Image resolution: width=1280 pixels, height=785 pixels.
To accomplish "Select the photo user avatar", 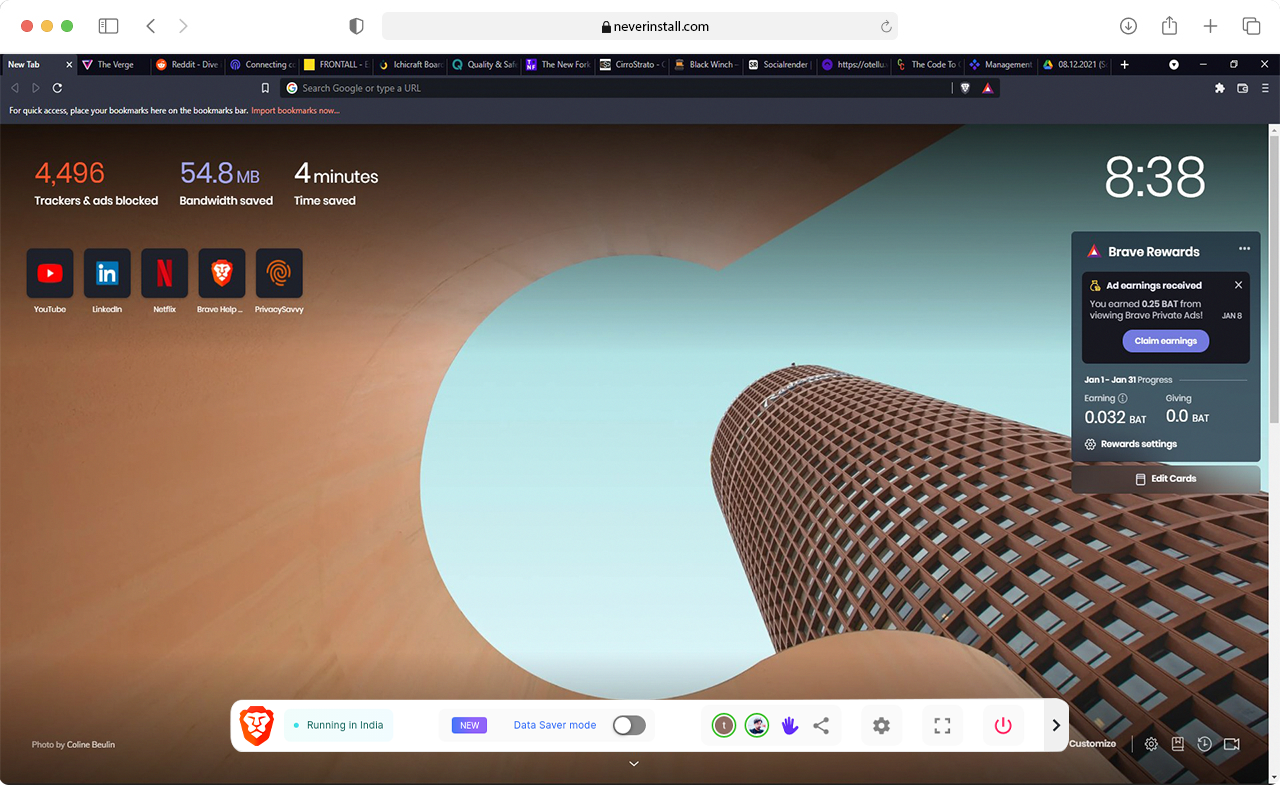I will click(x=757, y=726).
